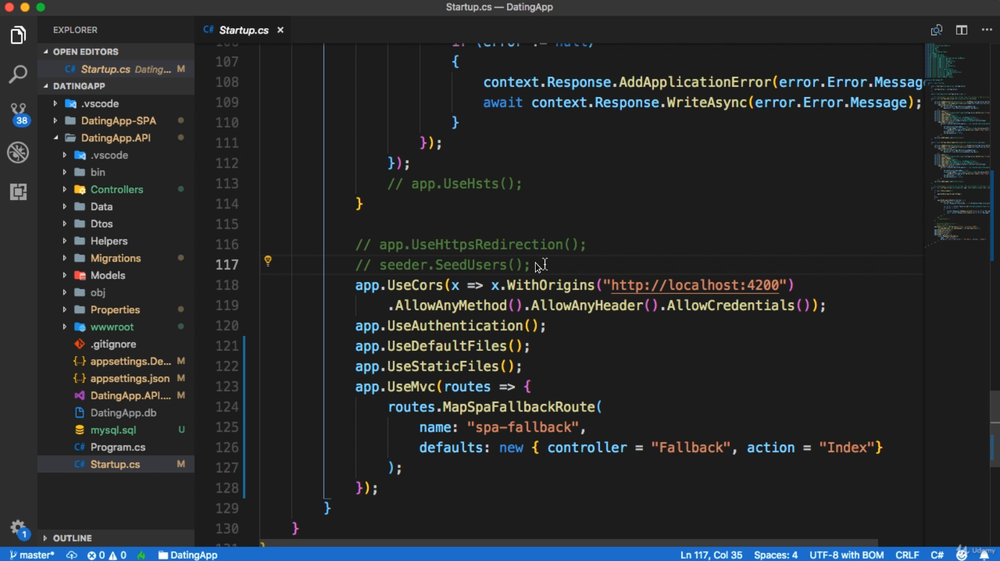Click the open changes icon in tab bar
Image resolution: width=1000 pixels, height=561 pixels.
(x=936, y=30)
